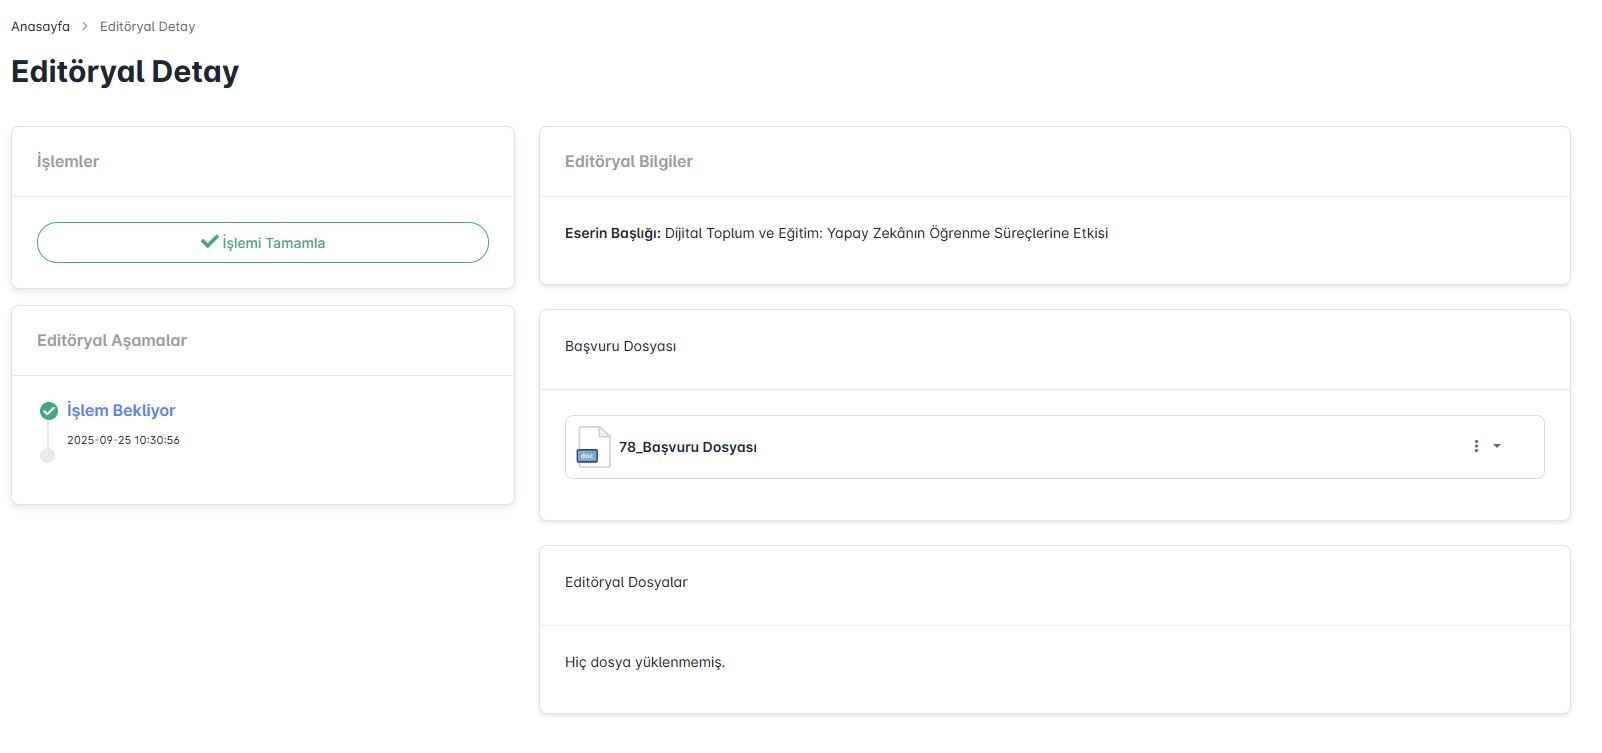The height and width of the screenshot is (753, 1602).
Task: Click the 'Hiç dosya yüklenmemiş.' message
Action: (645, 663)
